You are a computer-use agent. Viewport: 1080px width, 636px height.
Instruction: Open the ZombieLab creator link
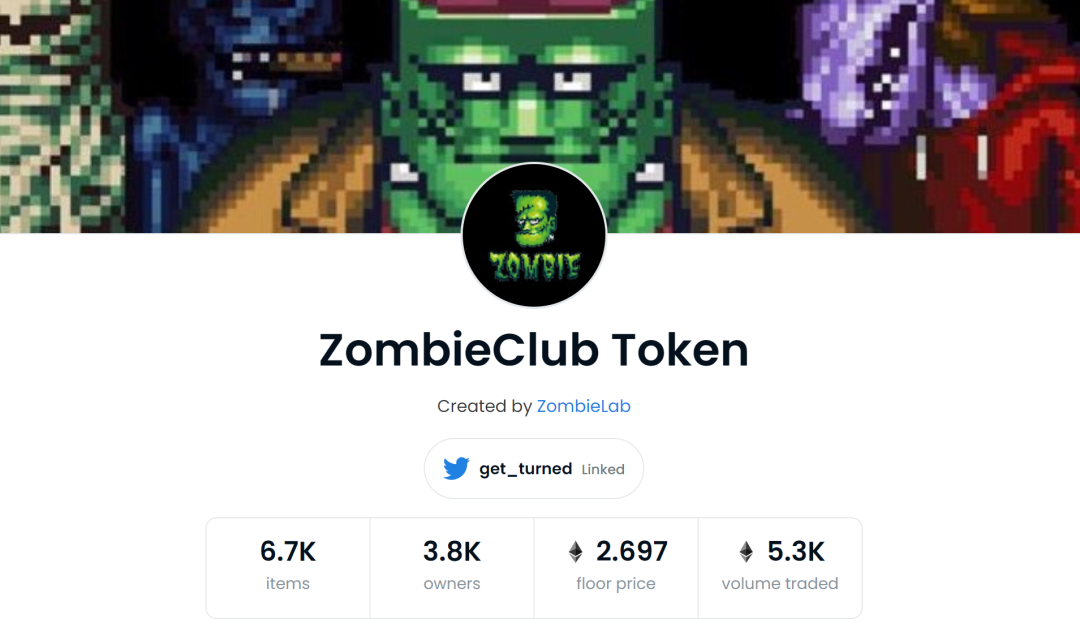point(583,406)
